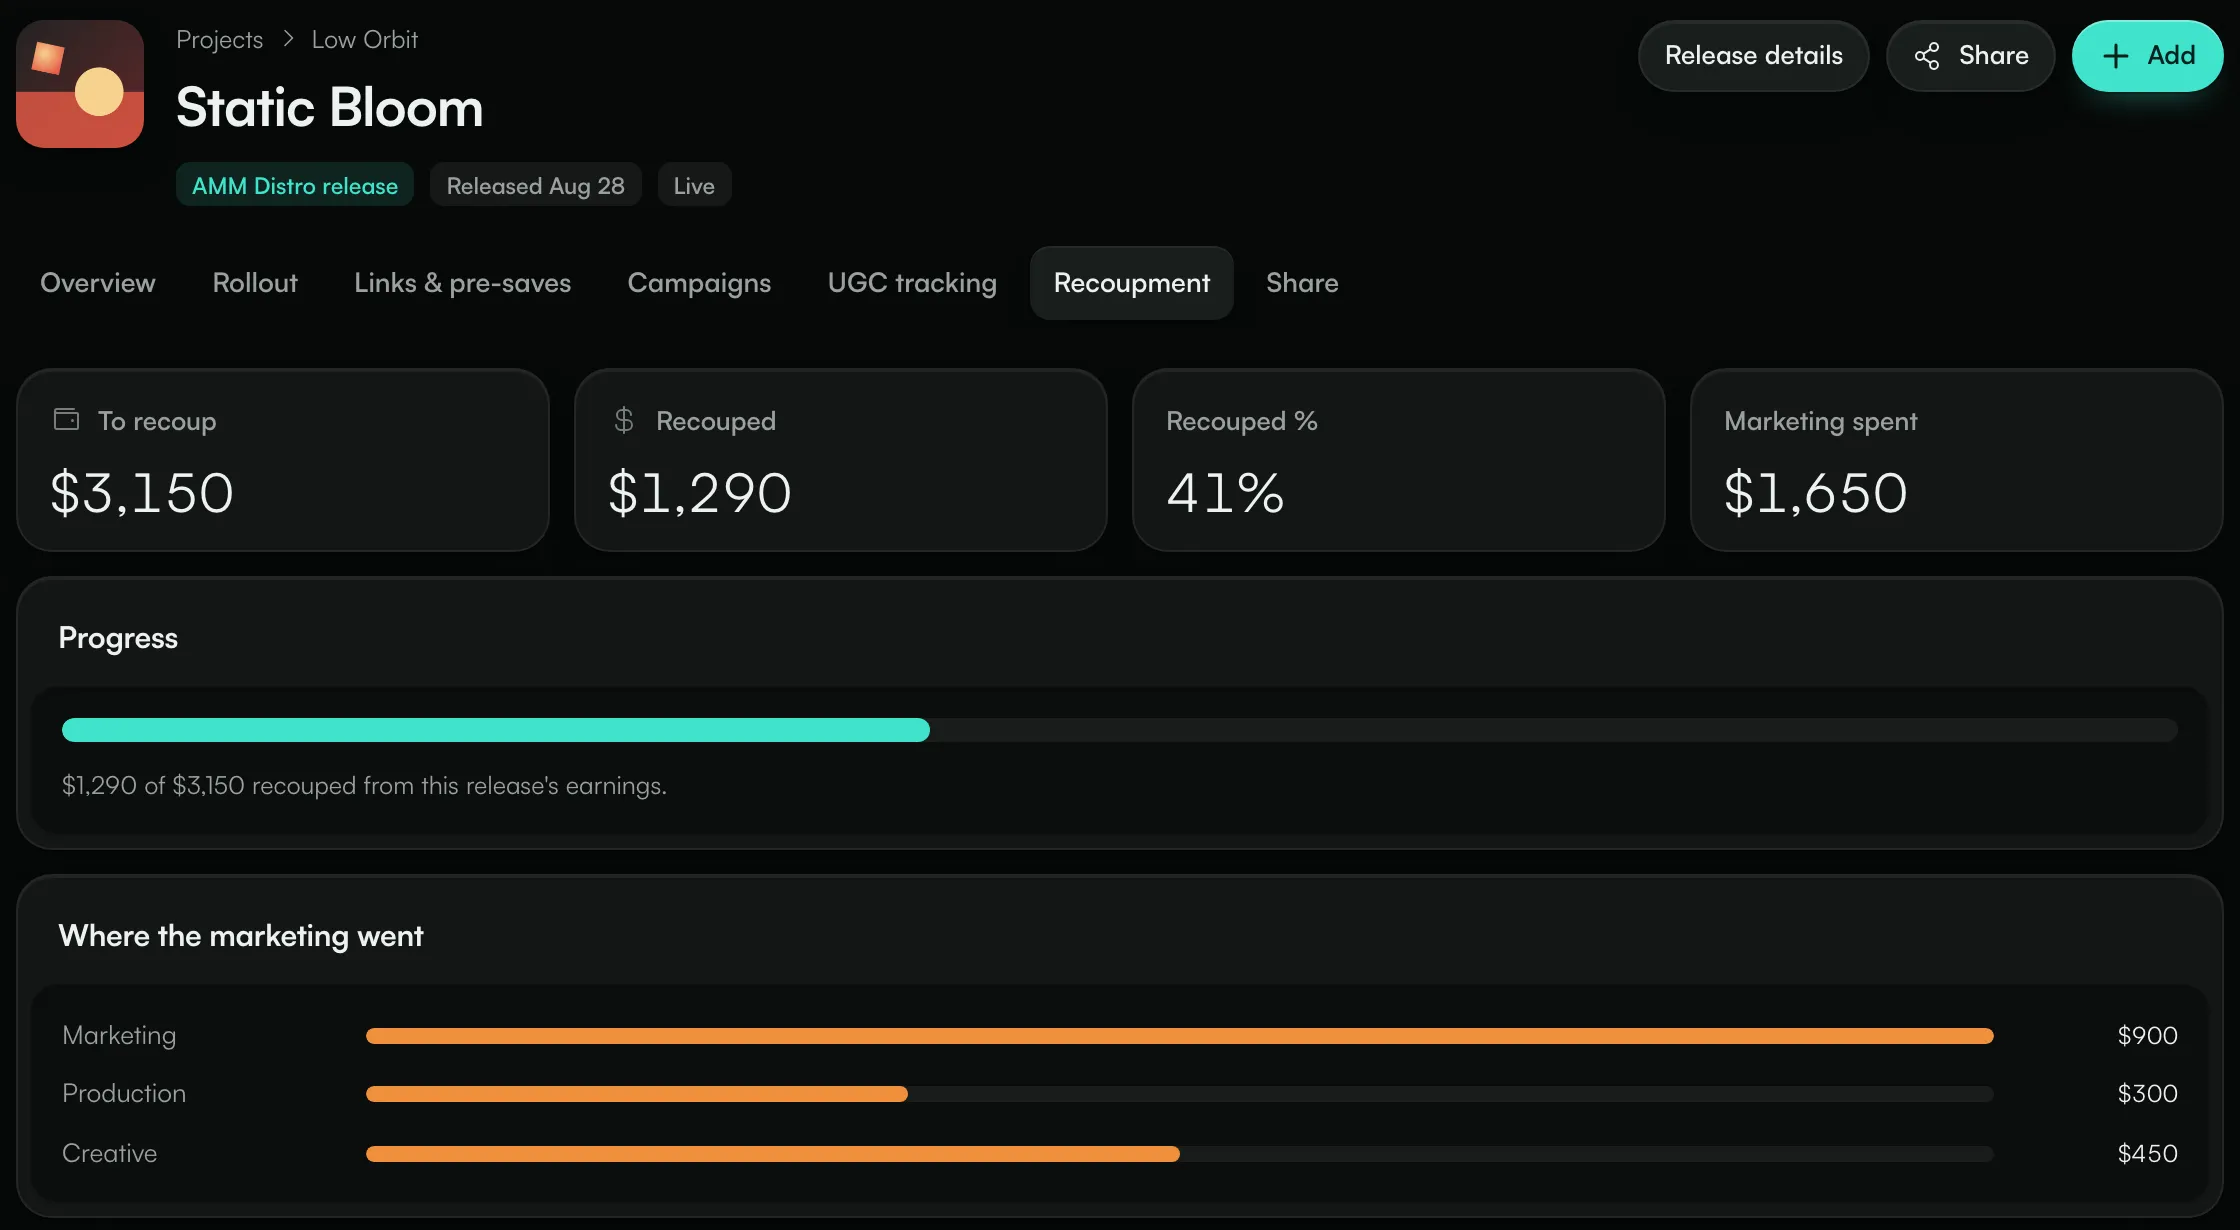Switch to the Overview tab

(98, 283)
